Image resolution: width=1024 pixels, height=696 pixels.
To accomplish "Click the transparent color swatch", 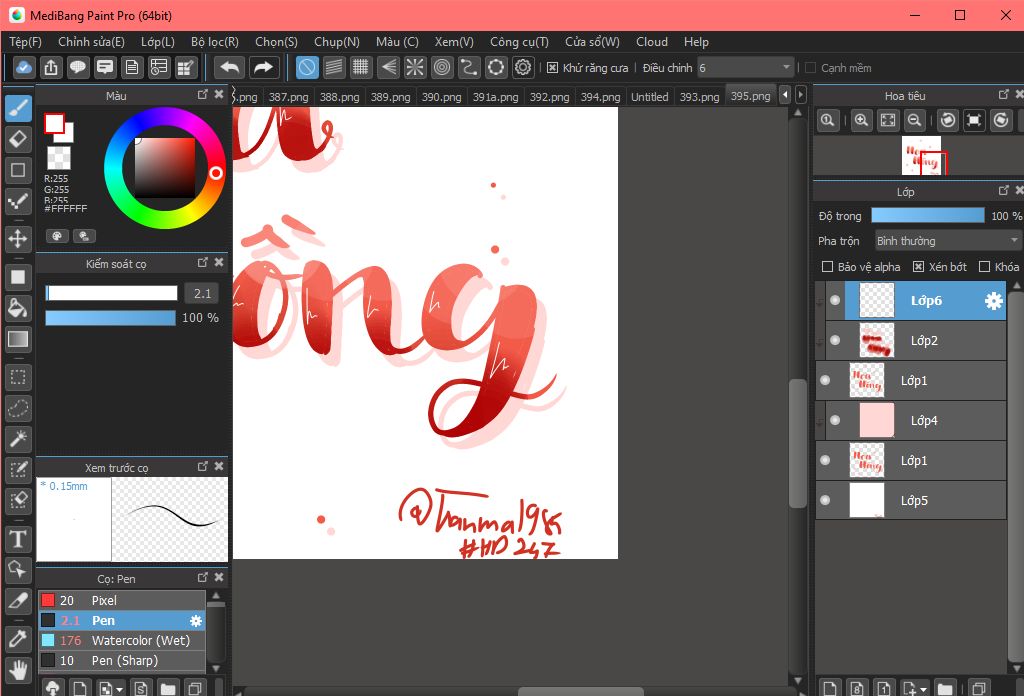I will point(59,157).
